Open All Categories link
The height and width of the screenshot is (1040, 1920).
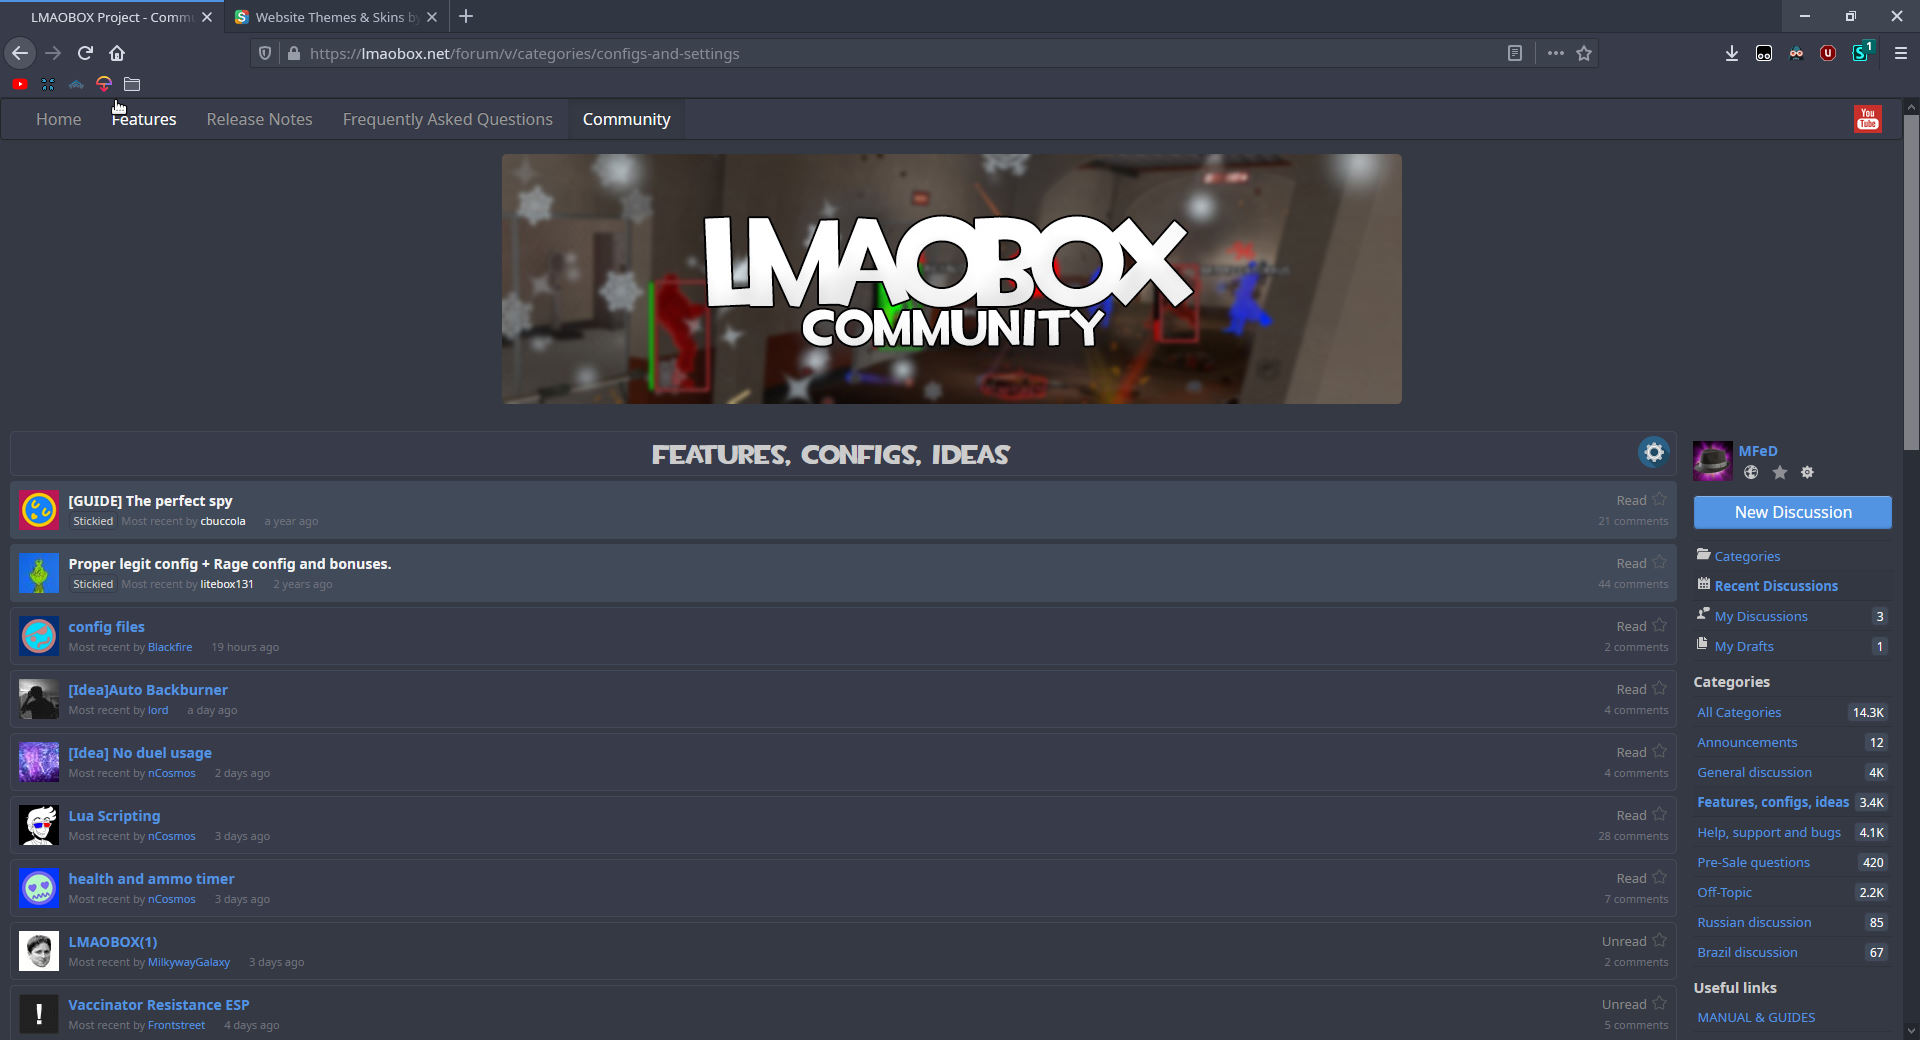pyautogui.click(x=1738, y=712)
